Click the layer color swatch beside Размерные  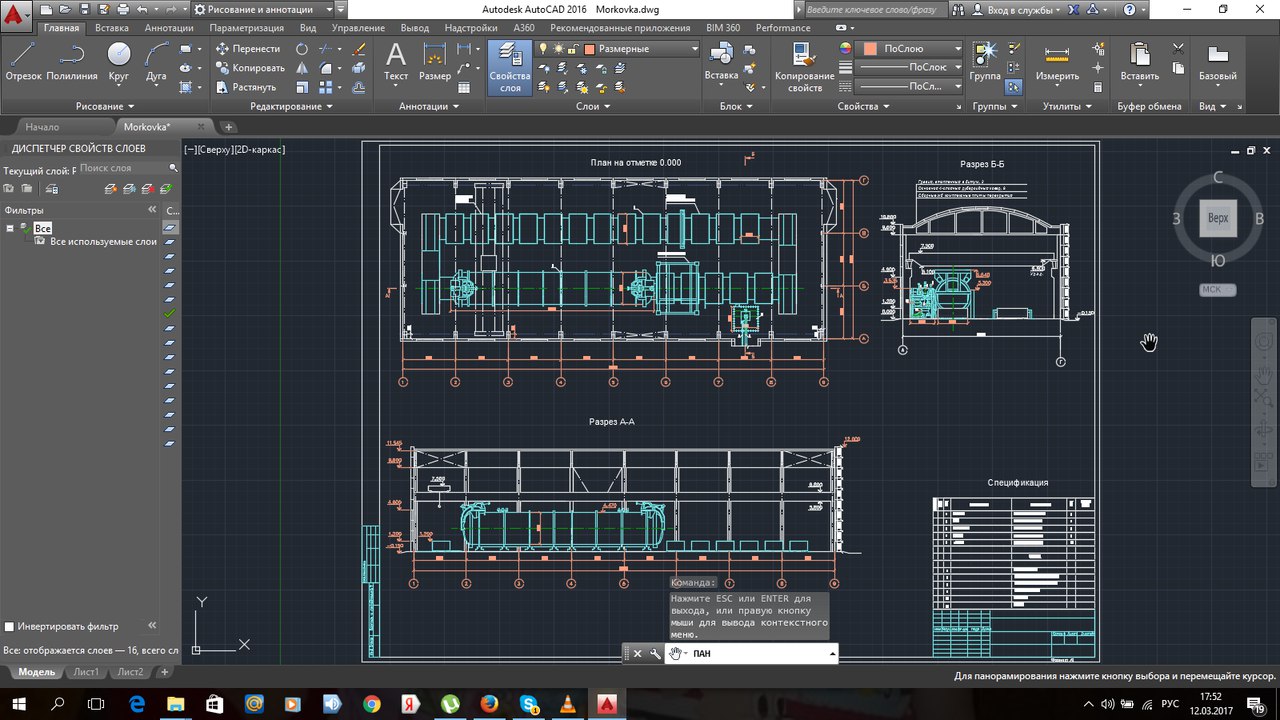590,49
